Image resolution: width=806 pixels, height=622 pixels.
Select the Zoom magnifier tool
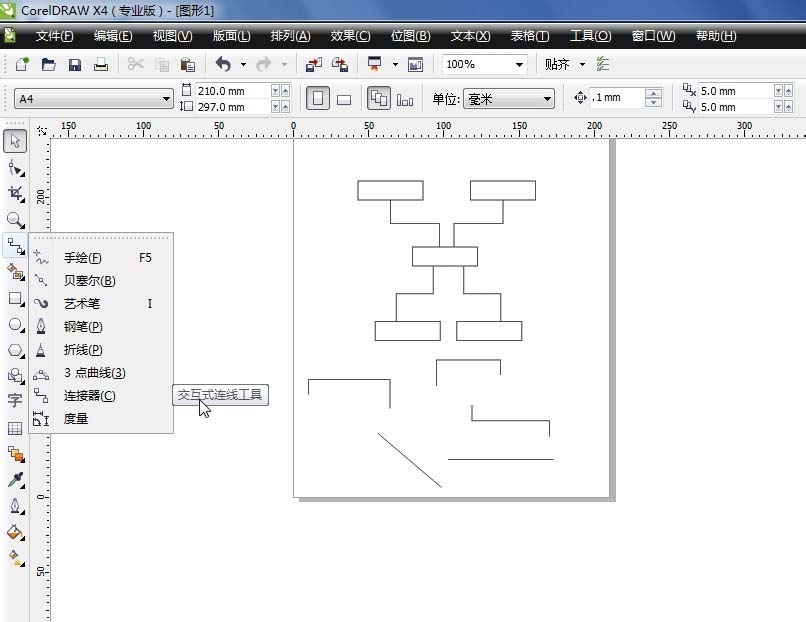(15, 220)
